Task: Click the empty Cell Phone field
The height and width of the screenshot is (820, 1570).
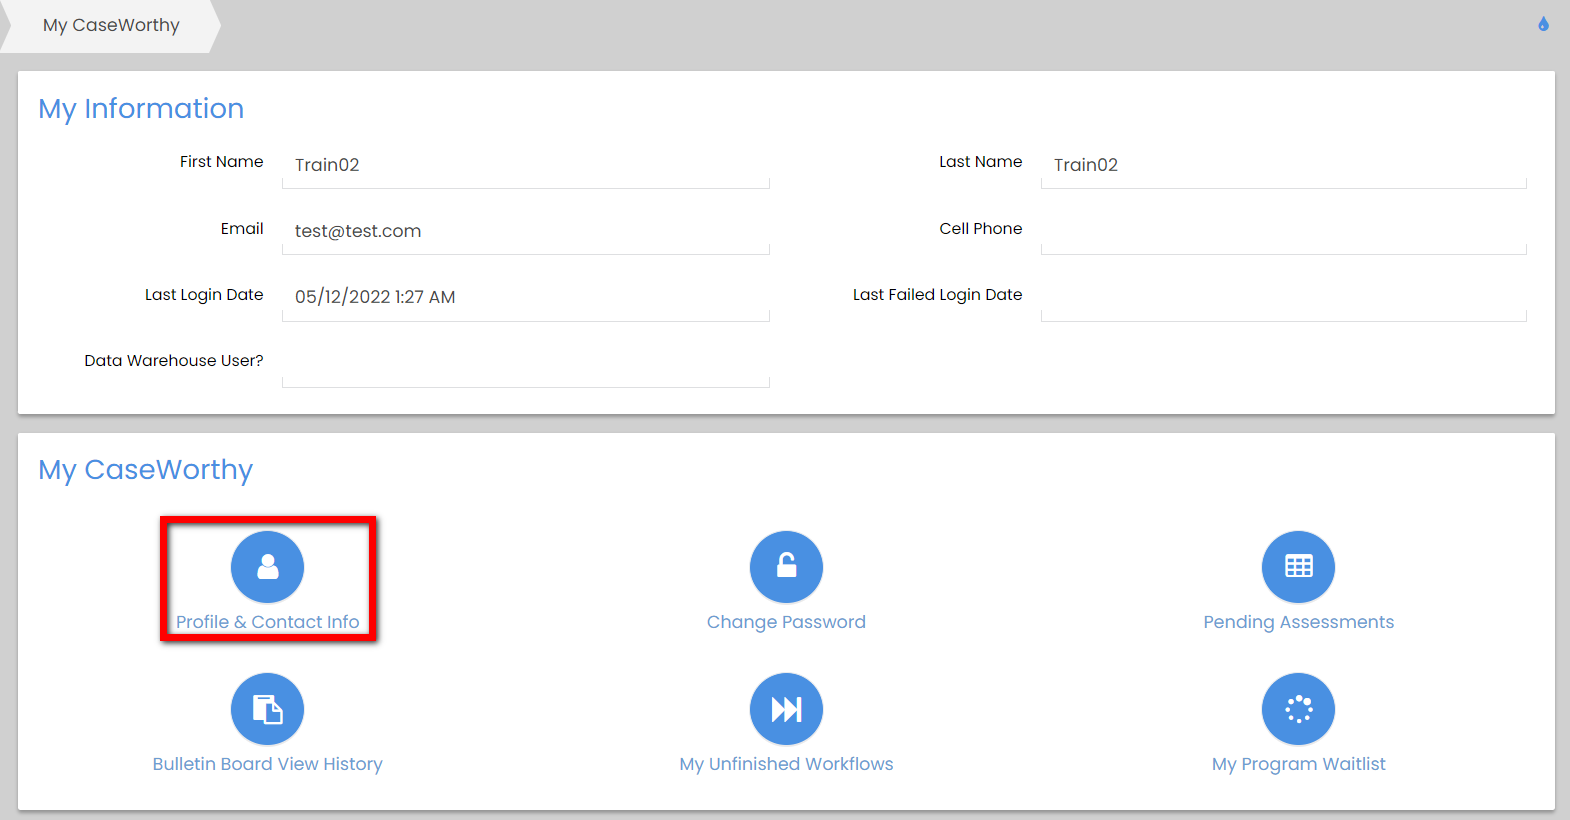Action: (1283, 232)
